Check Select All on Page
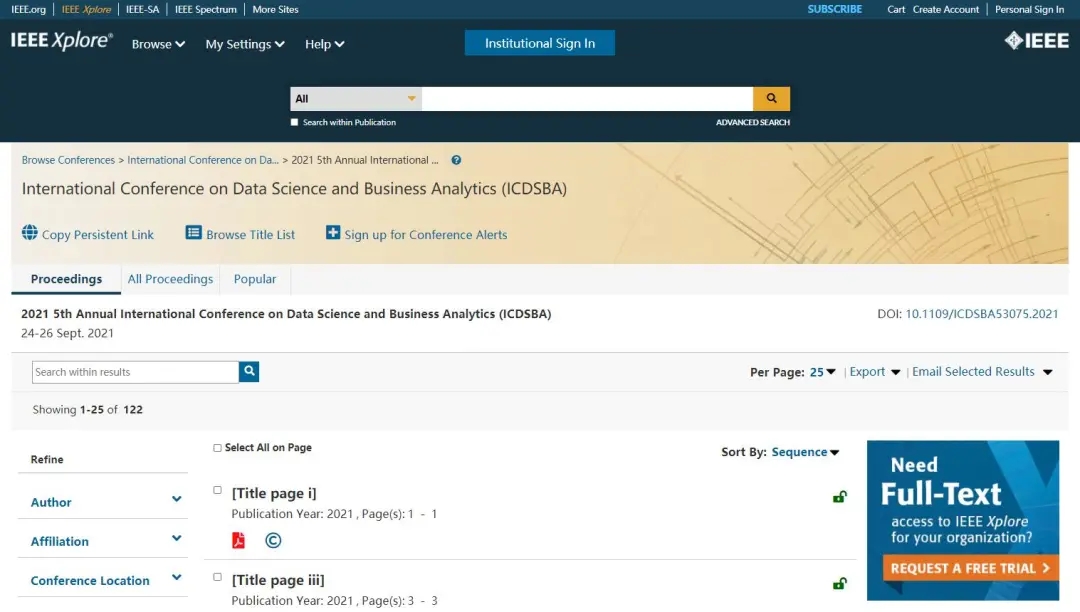This screenshot has width=1080, height=612. 217,447
